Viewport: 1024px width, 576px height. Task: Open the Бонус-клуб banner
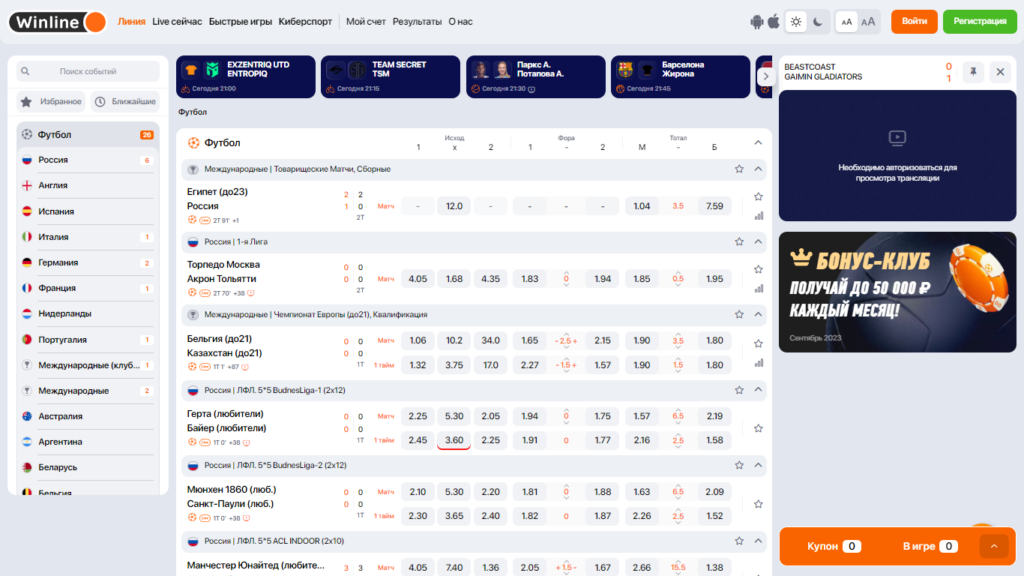[x=897, y=292]
